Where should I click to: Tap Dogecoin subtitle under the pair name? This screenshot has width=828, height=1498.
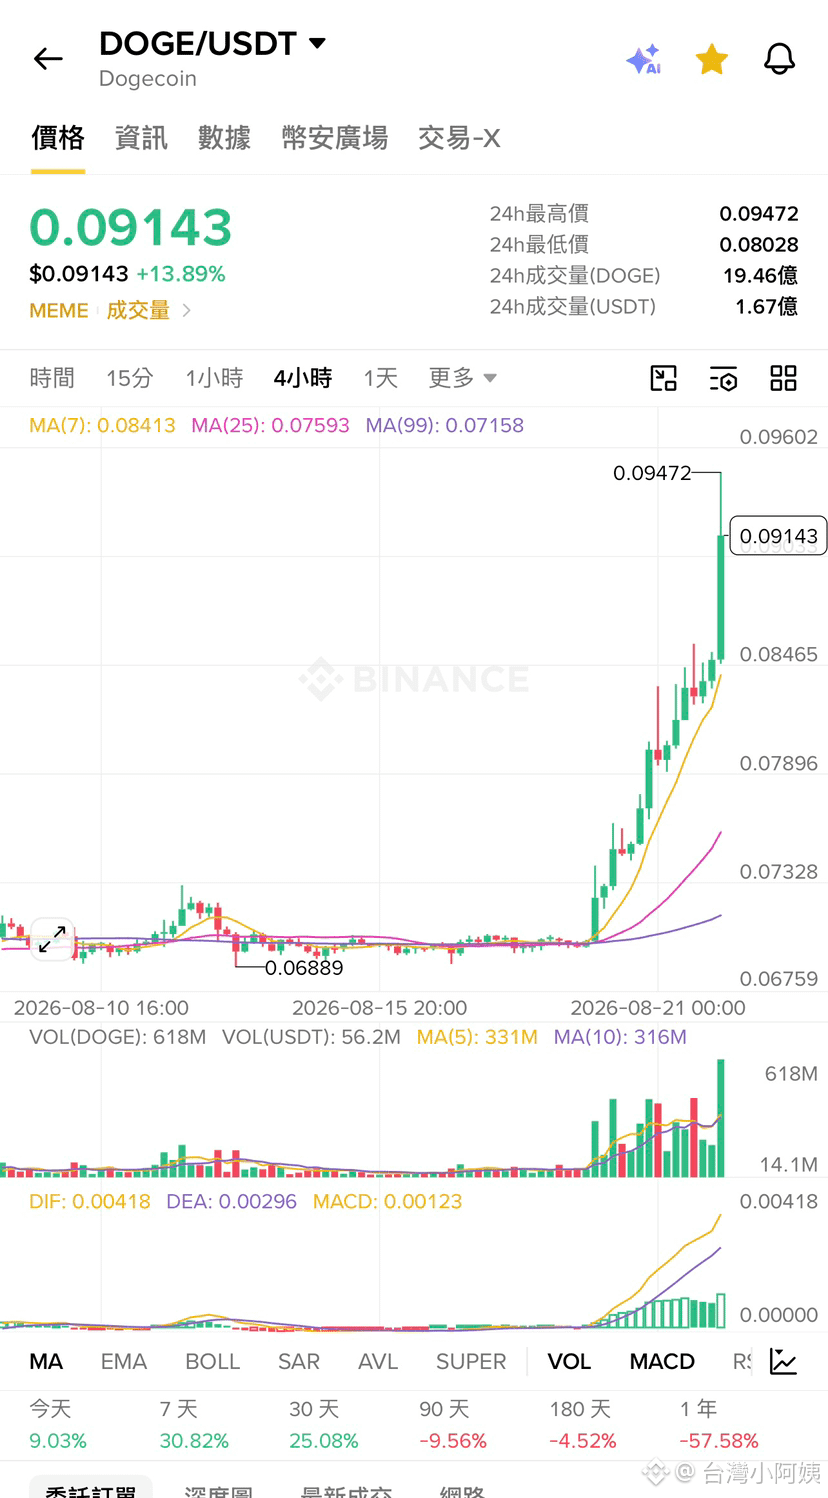(148, 79)
